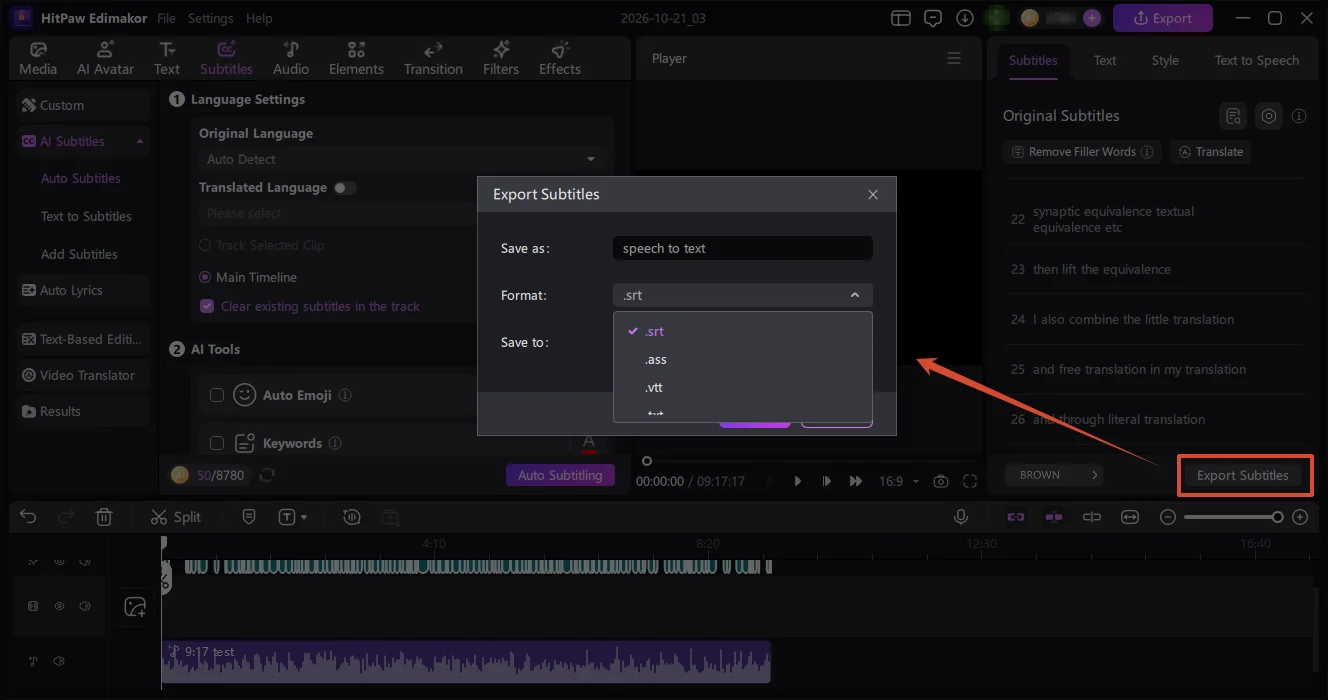Open the Transition tab
The height and width of the screenshot is (700, 1328).
(x=433, y=59)
